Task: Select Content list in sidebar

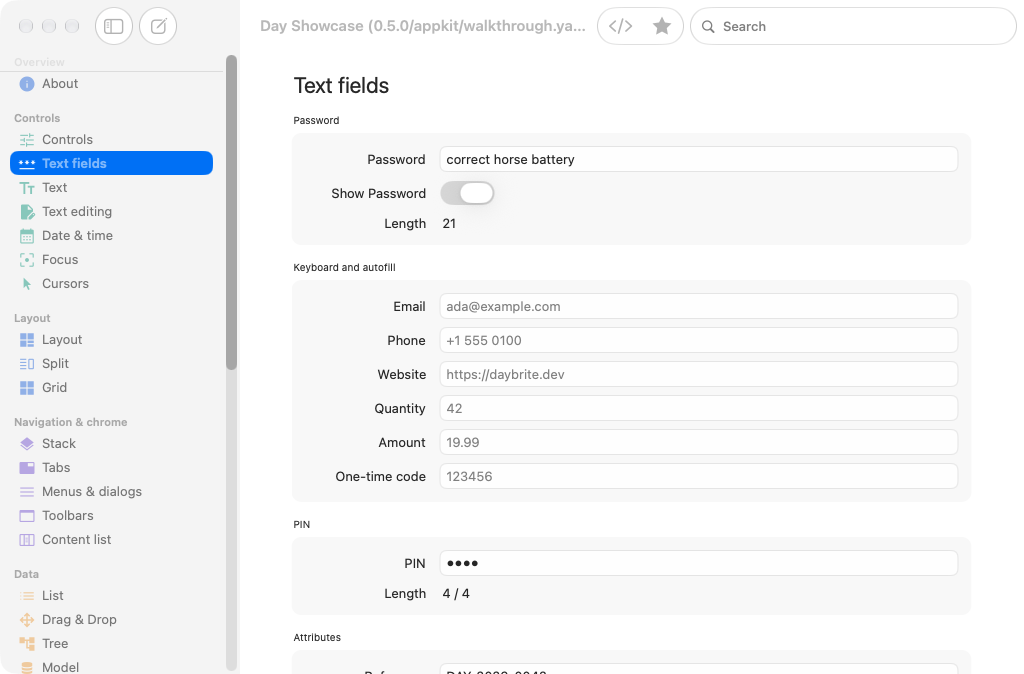Action: tap(112, 539)
